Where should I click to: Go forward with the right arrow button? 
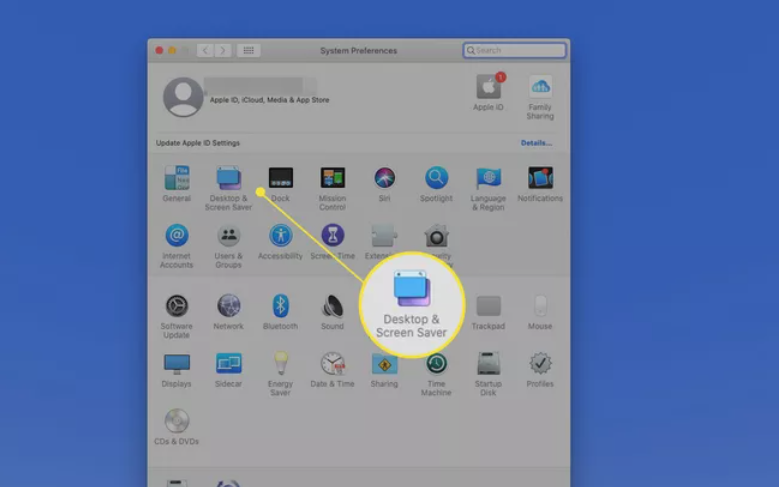[223, 50]
